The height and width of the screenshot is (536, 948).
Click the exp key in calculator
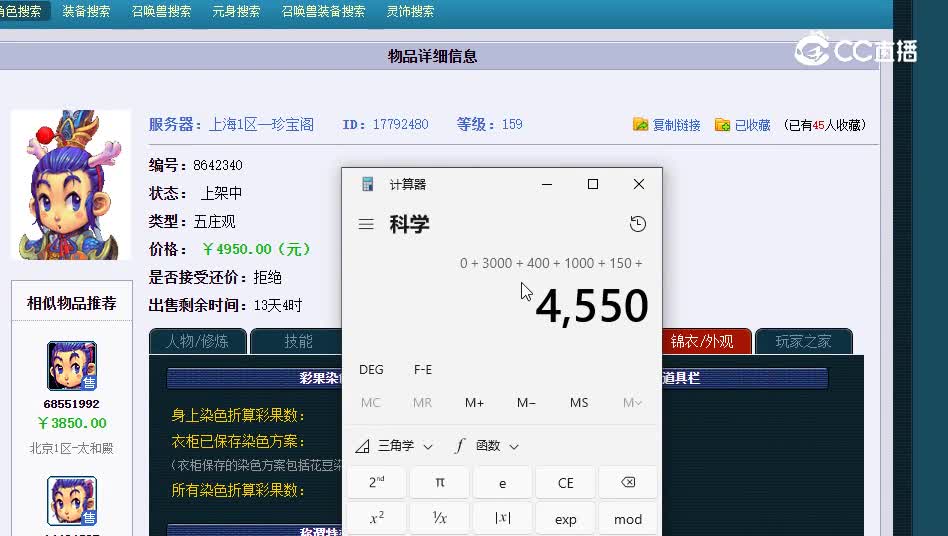click(x=565, y=518)
